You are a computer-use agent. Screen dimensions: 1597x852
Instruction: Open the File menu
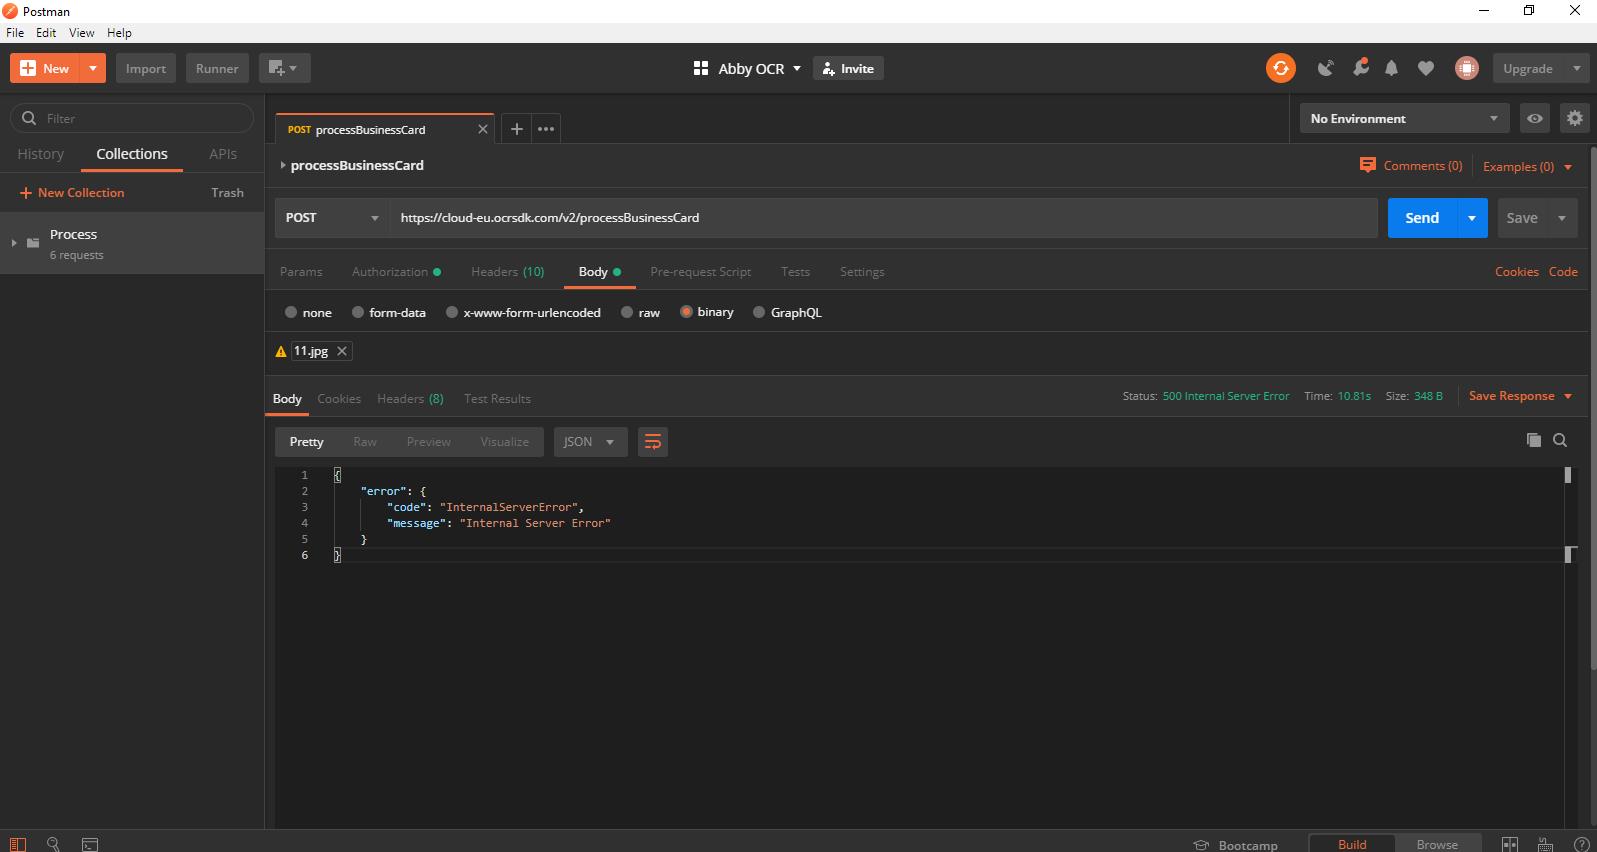pos(15,32)
